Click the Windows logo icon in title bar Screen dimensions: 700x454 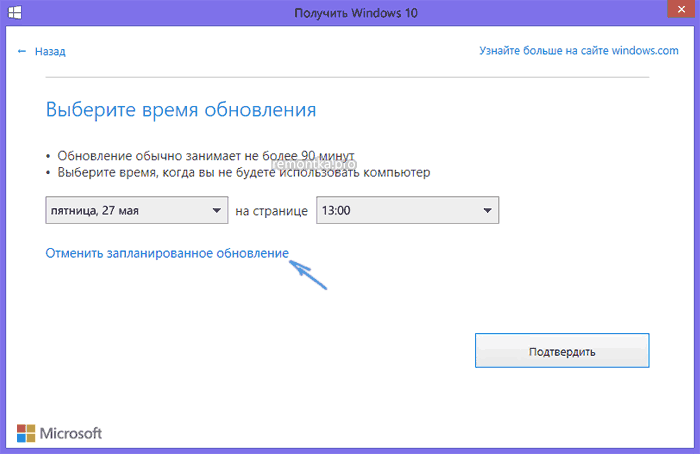click(x=15, y=12)
